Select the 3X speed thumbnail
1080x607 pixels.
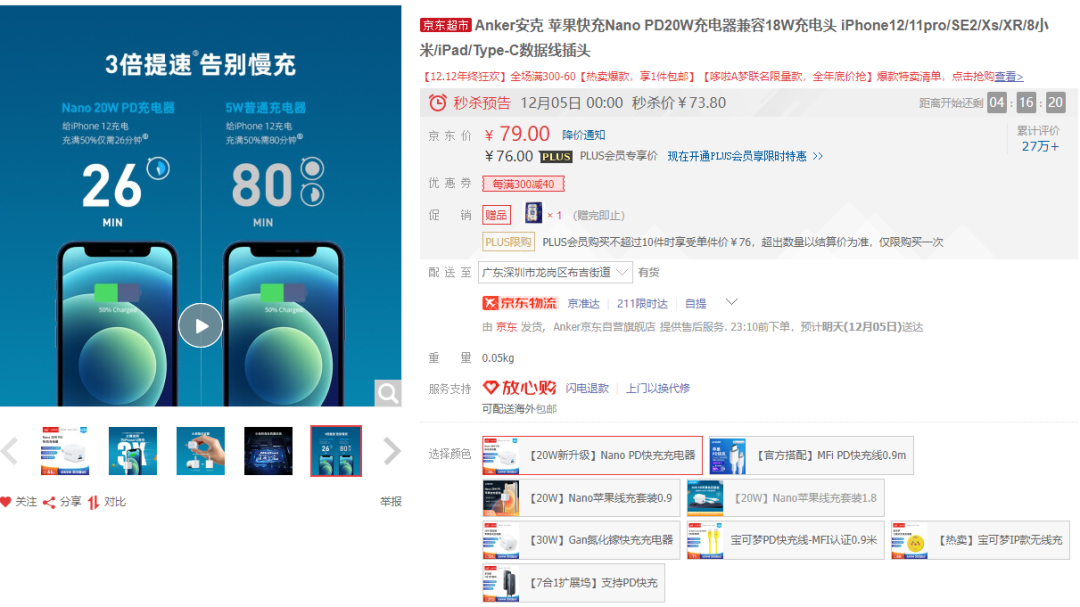(133, 451)
